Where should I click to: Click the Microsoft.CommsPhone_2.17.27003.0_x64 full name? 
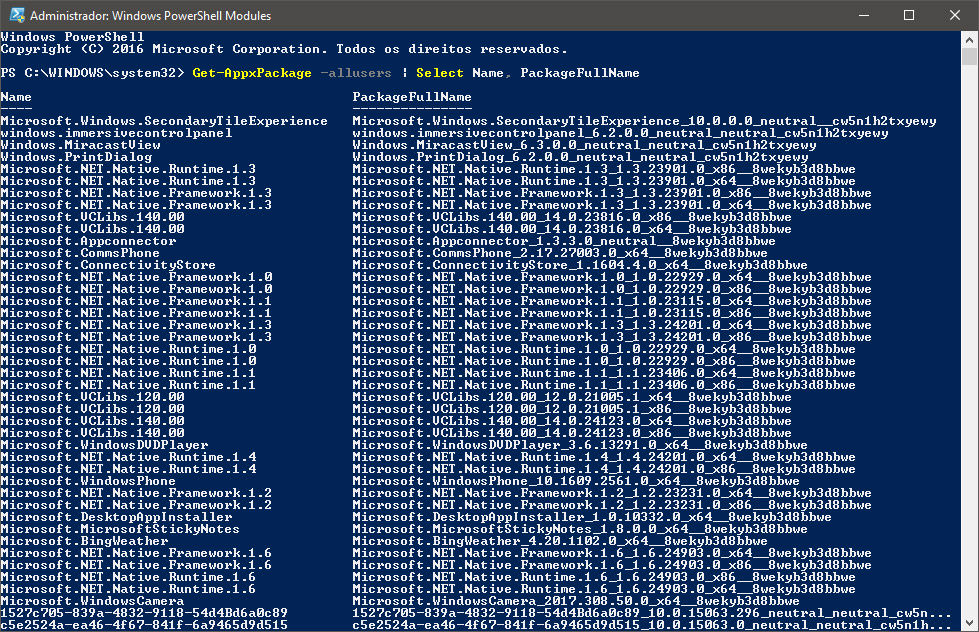click(x=560, y=253)
